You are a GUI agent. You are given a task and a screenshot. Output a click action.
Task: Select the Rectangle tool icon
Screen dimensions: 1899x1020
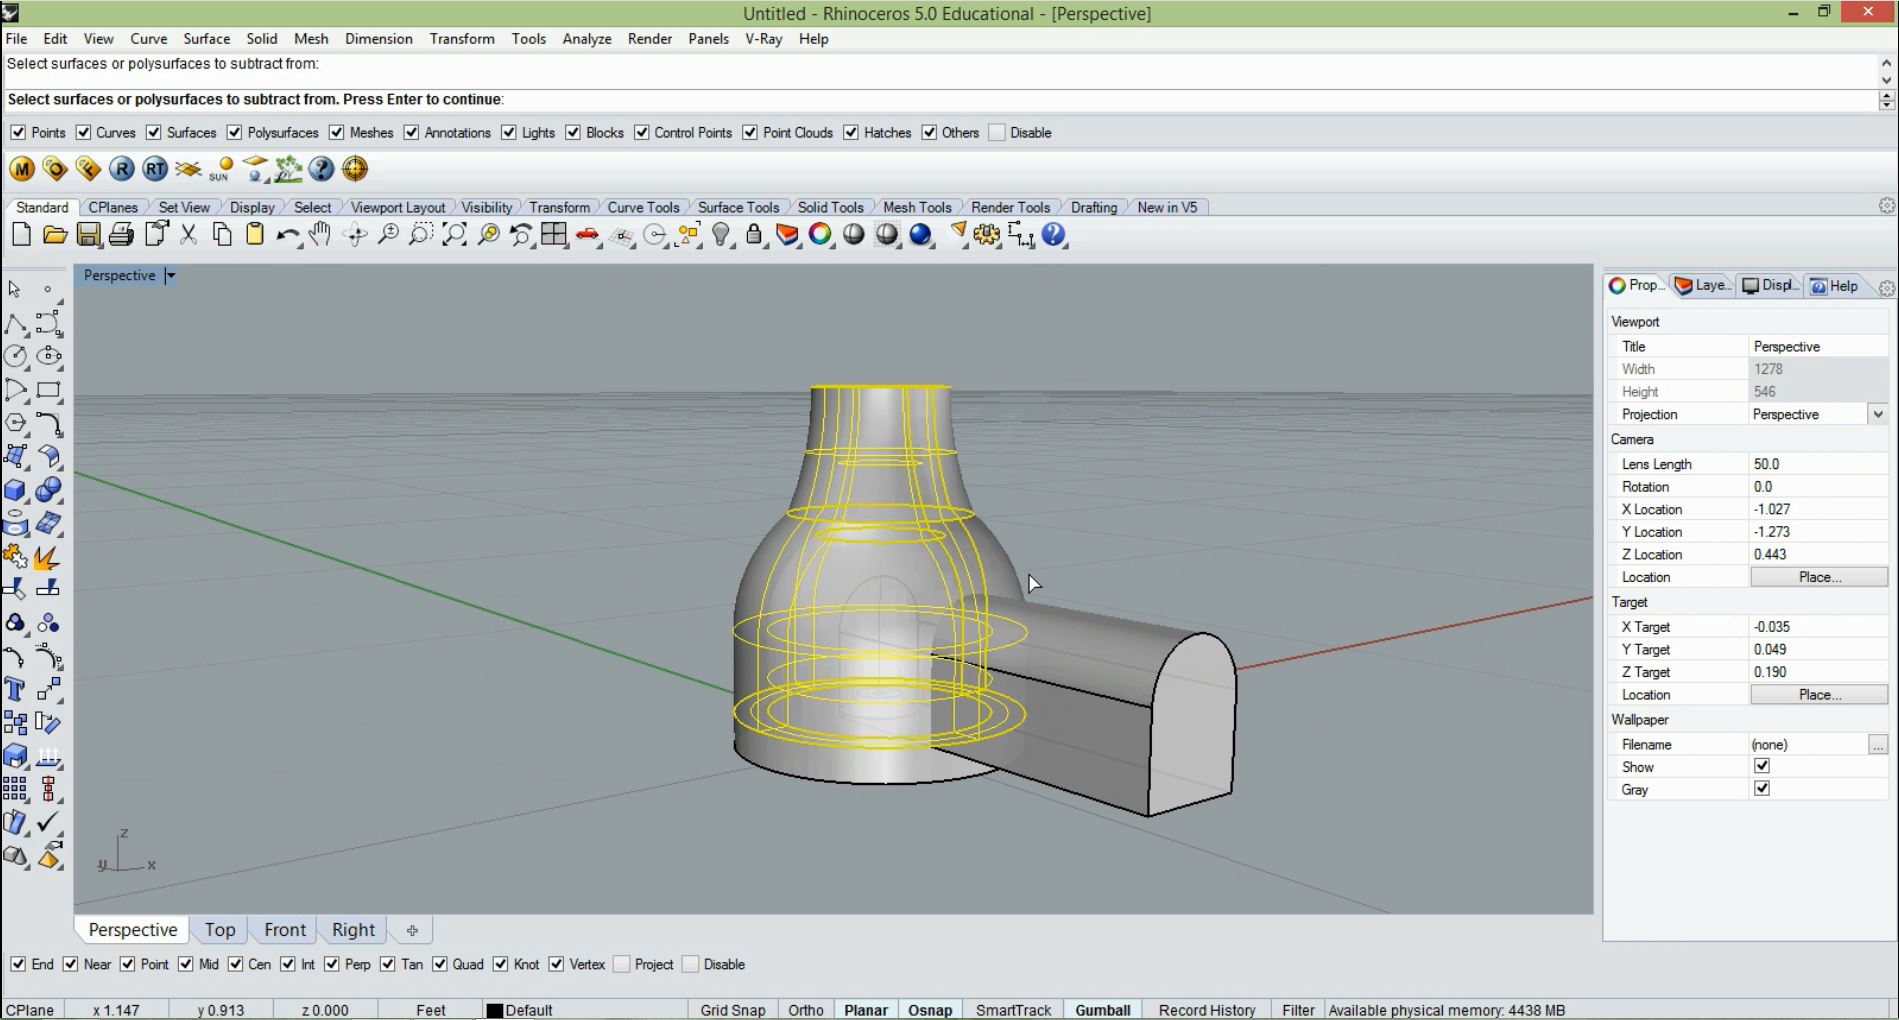click(x=48, y=390)
